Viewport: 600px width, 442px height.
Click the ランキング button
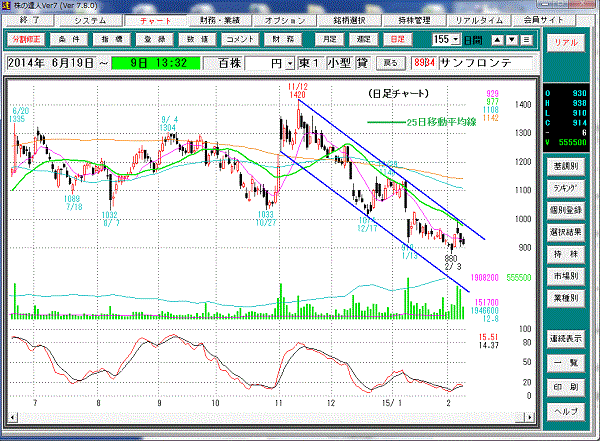(x=566, y=188)
